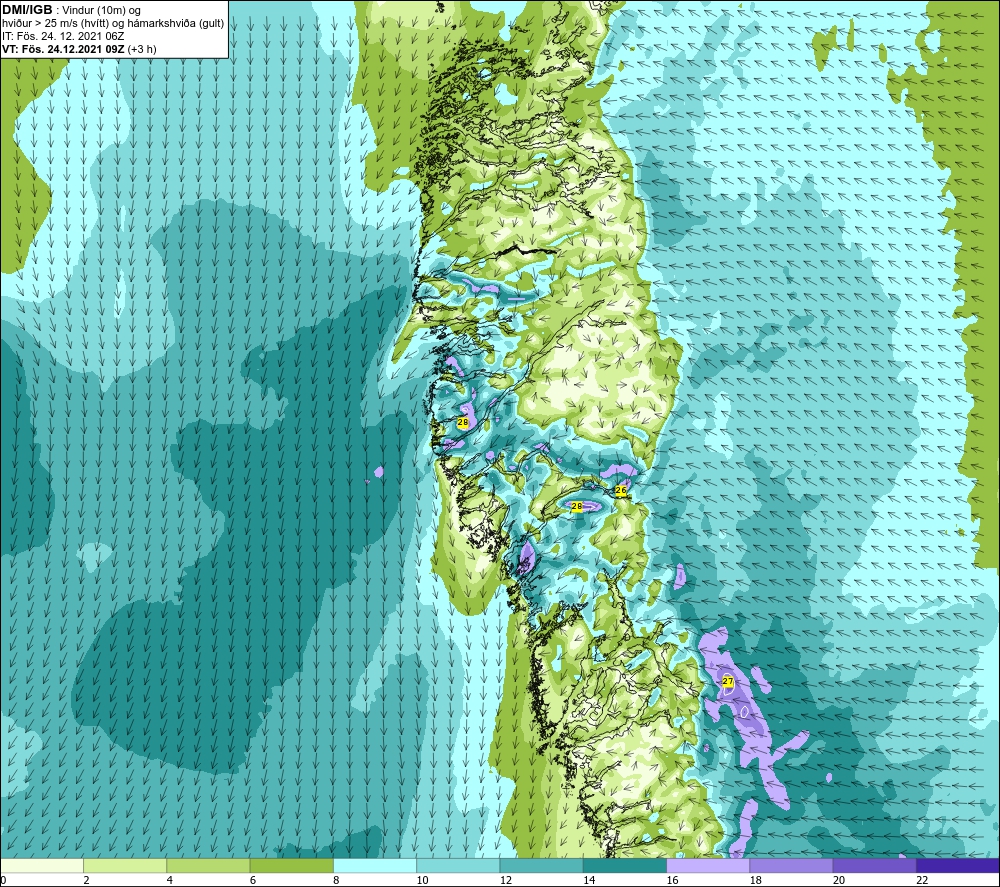Viewport: 1000px width, 887px height.
Task: Pick the 4–6 m/s green legend swatch
Action: 209,865
